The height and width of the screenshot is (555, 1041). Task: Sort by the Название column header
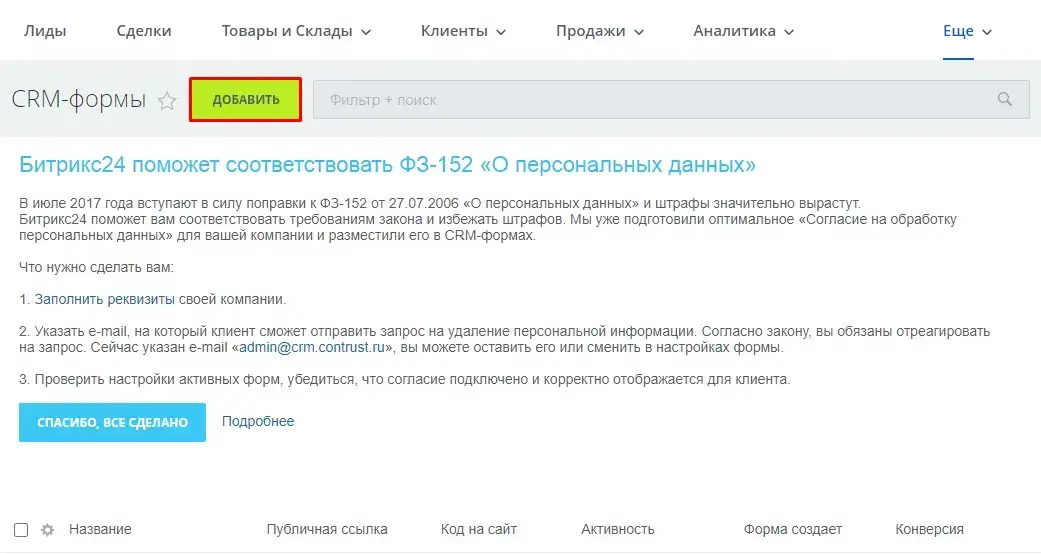pos(100,530)
